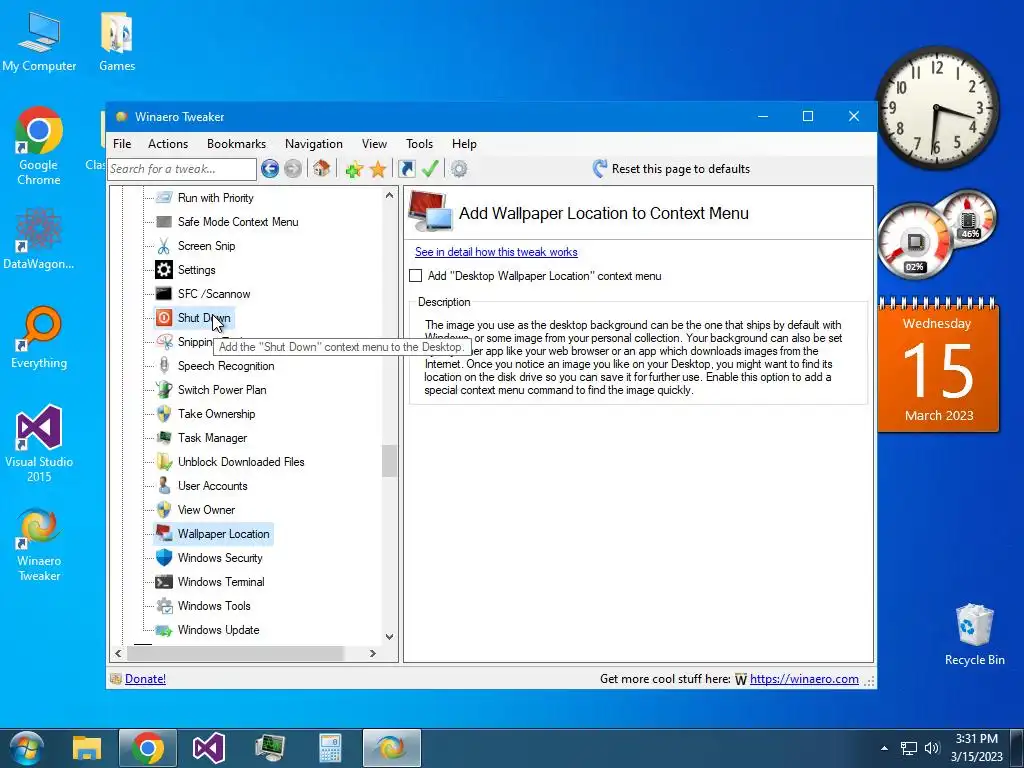1024x768 pixels.
Task: Click the Unblock Downloaded Files folder icon
Action: click(164, 462)
